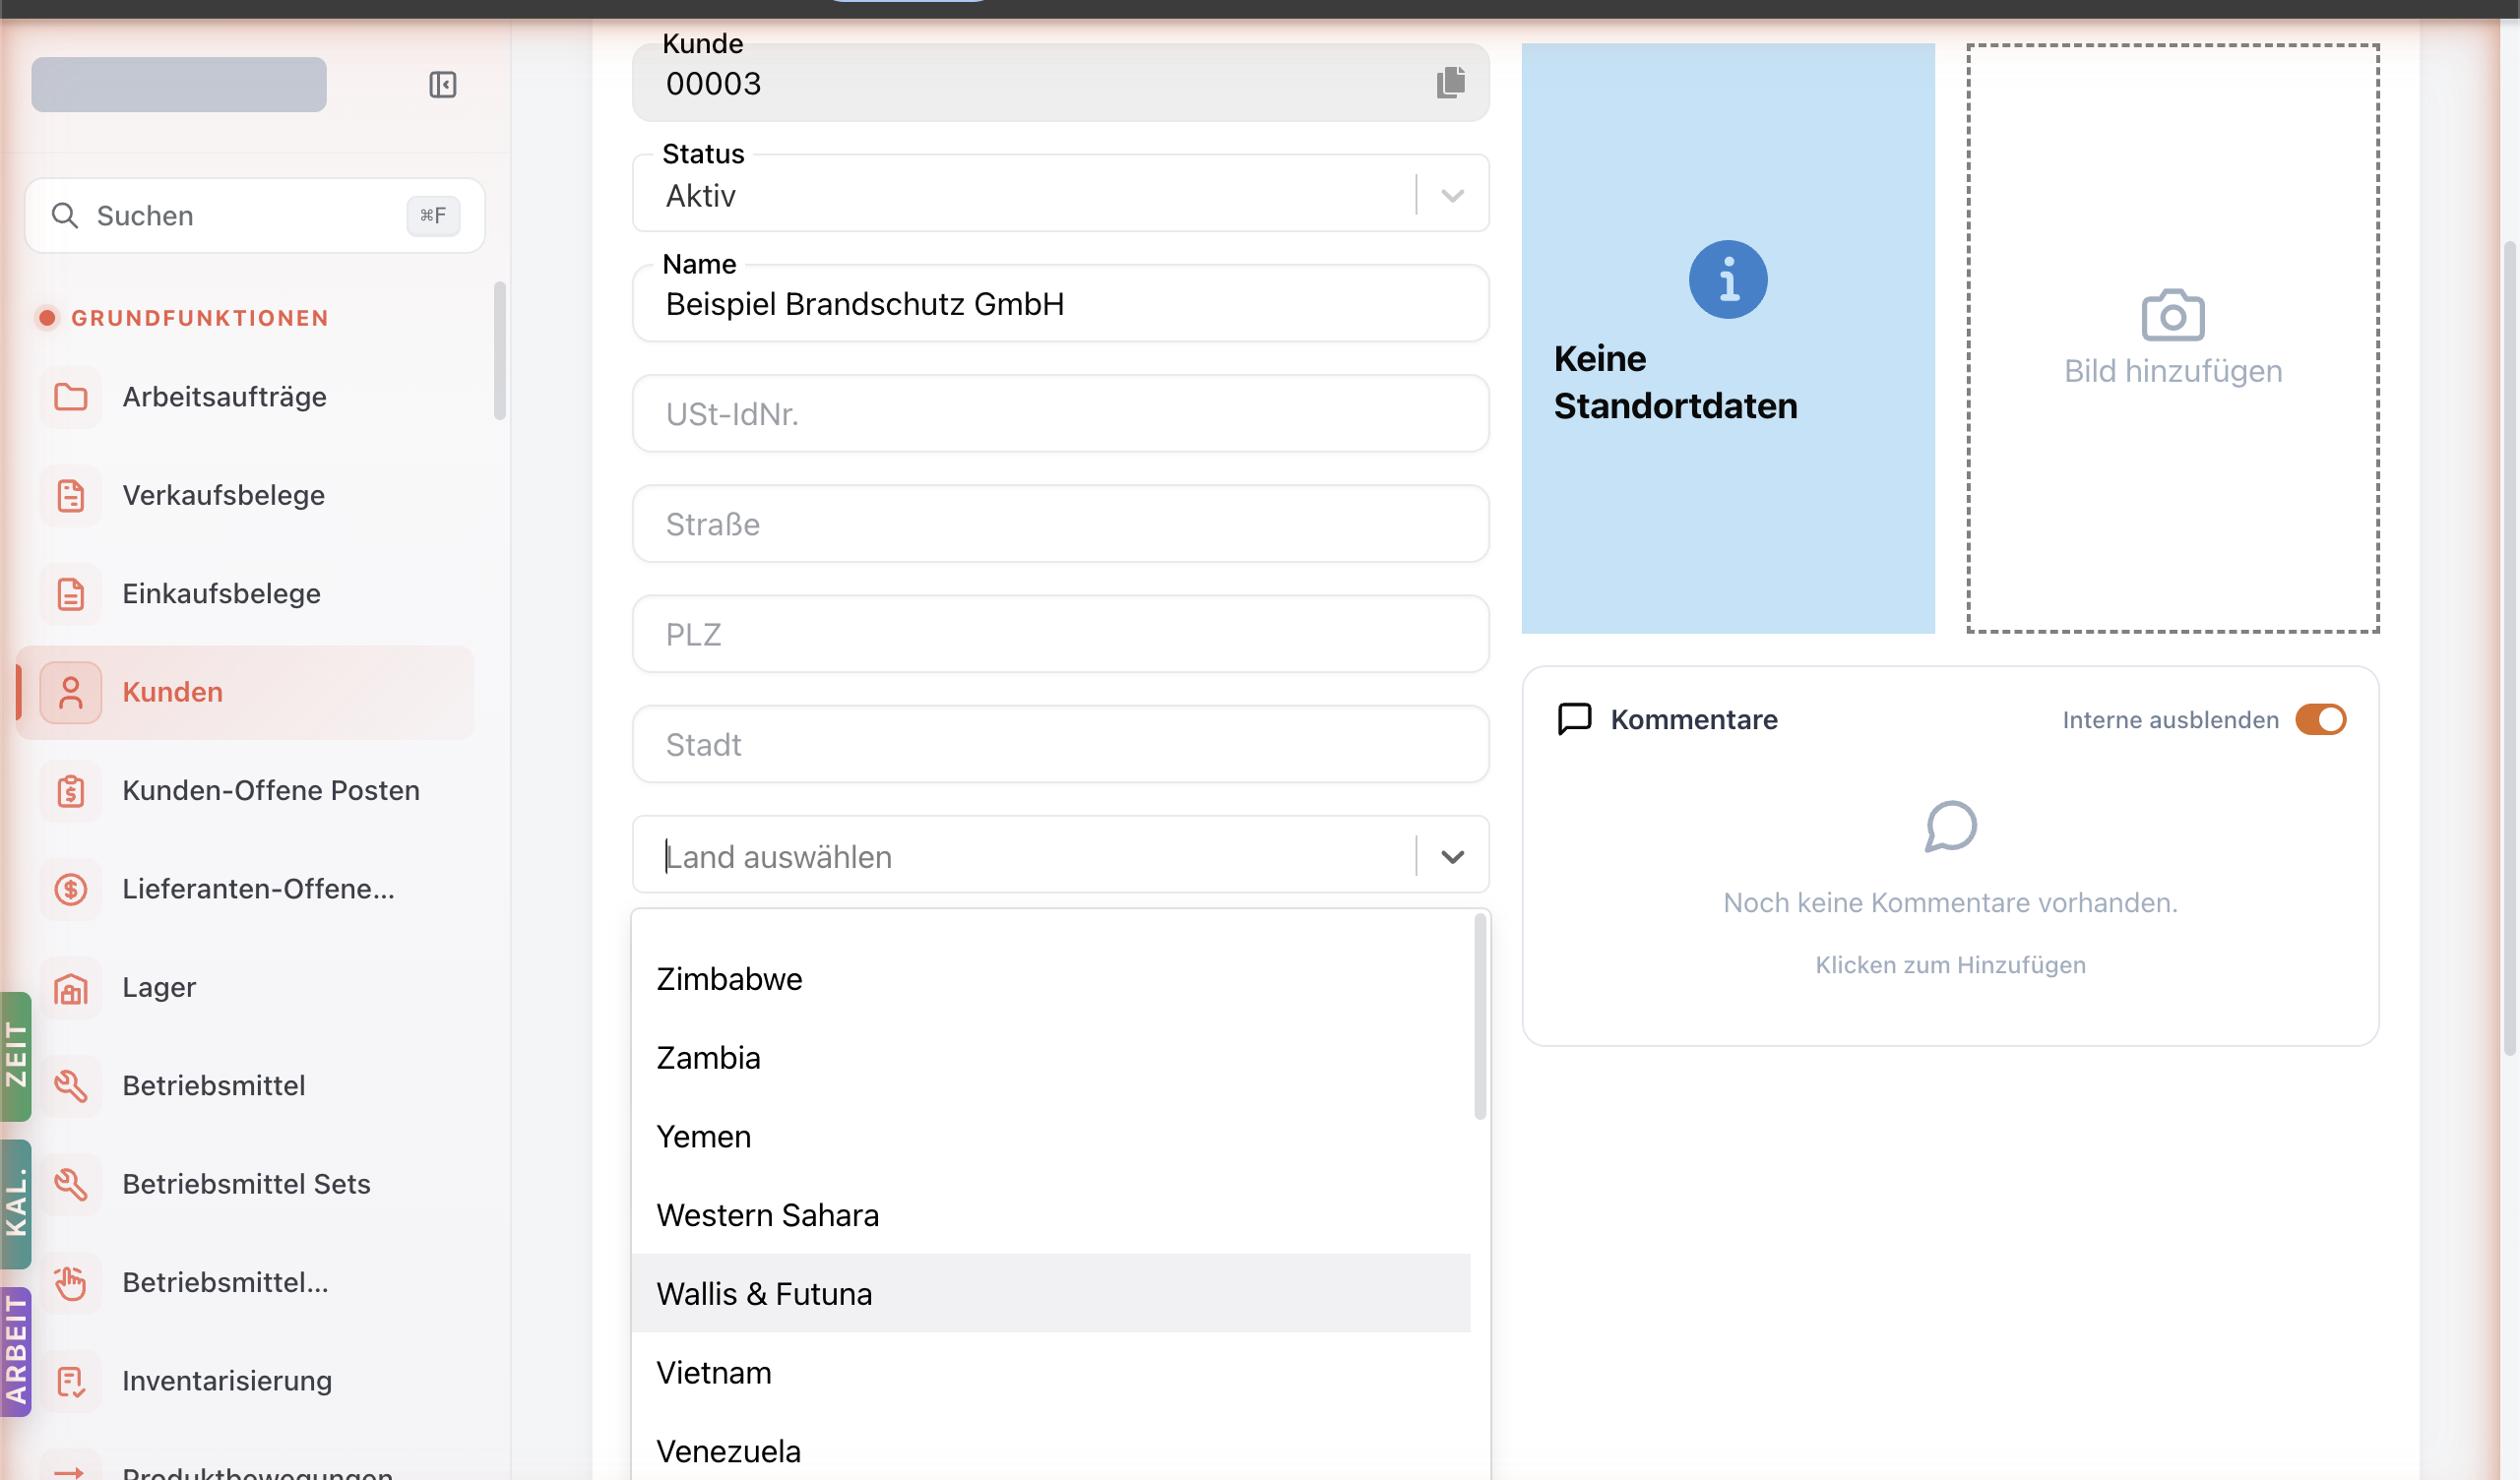Click Klicken zum Hinzufügen to add comment
Screen dimensions: 2520x1480
(x=1950, y=965)
